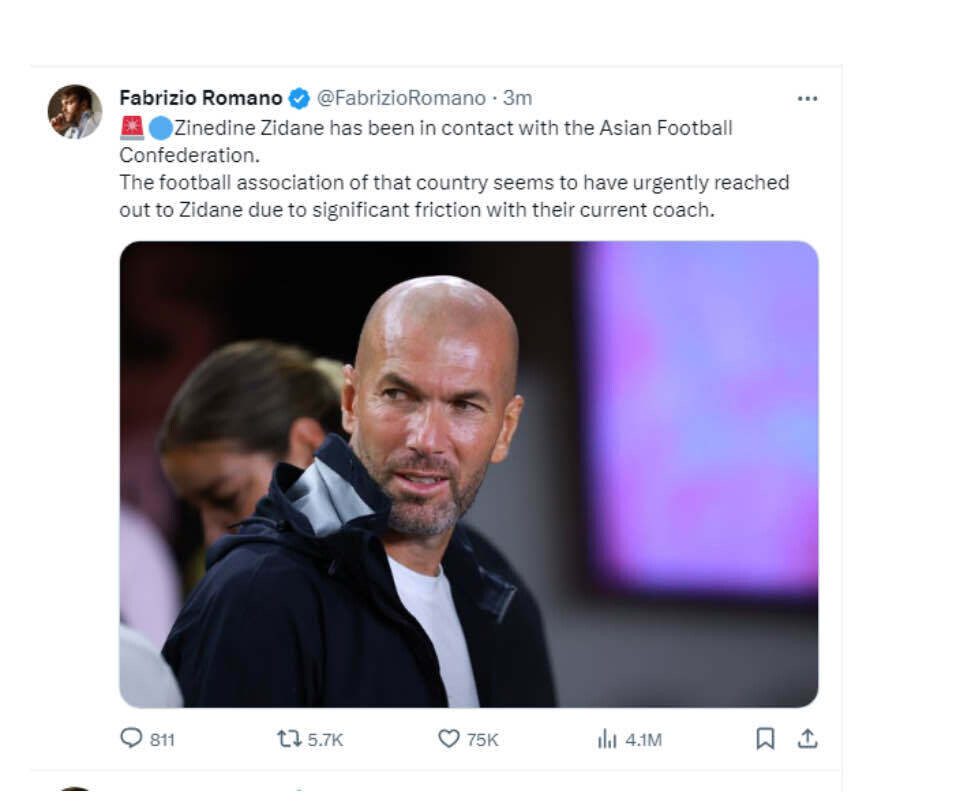Image resolution: width=960 pixels, height=811 pixels.
Task: Click the reply speech bubble icon
Action: [x=131, y=738]
